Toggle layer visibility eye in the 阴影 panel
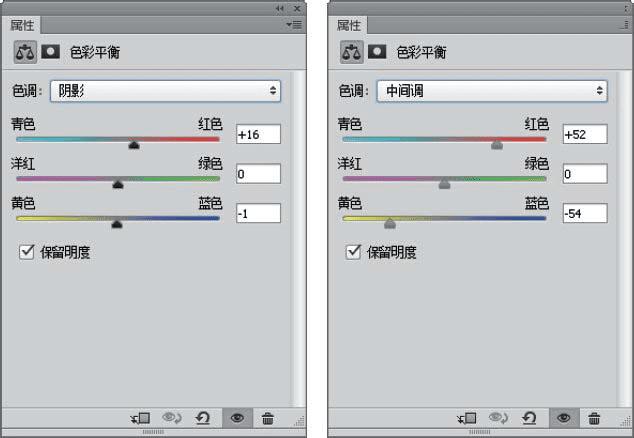 click(x=236, y=418)
